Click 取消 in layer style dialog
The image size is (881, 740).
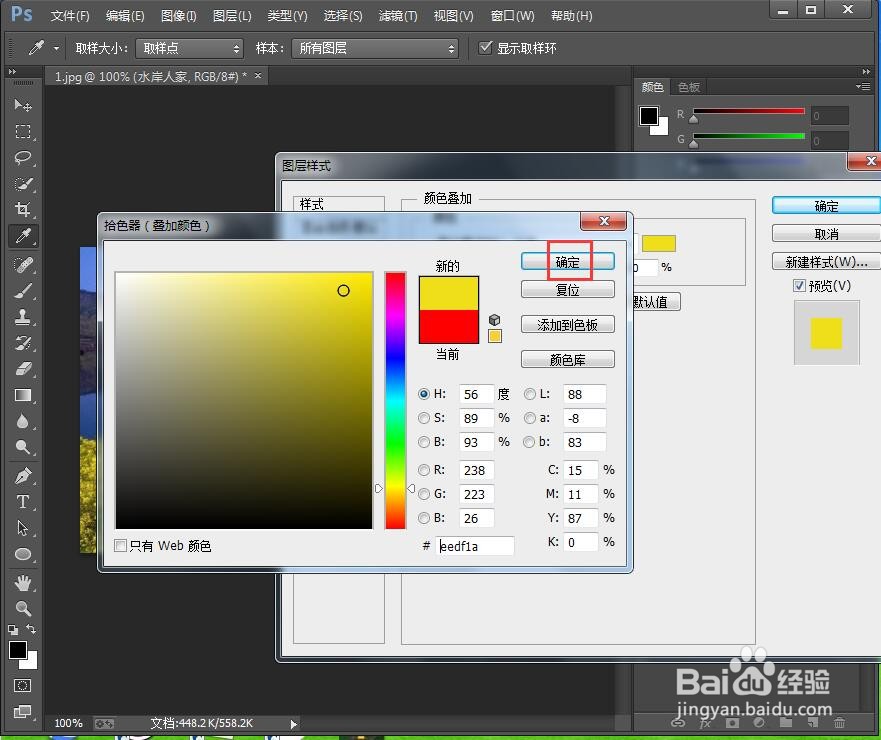826,234
